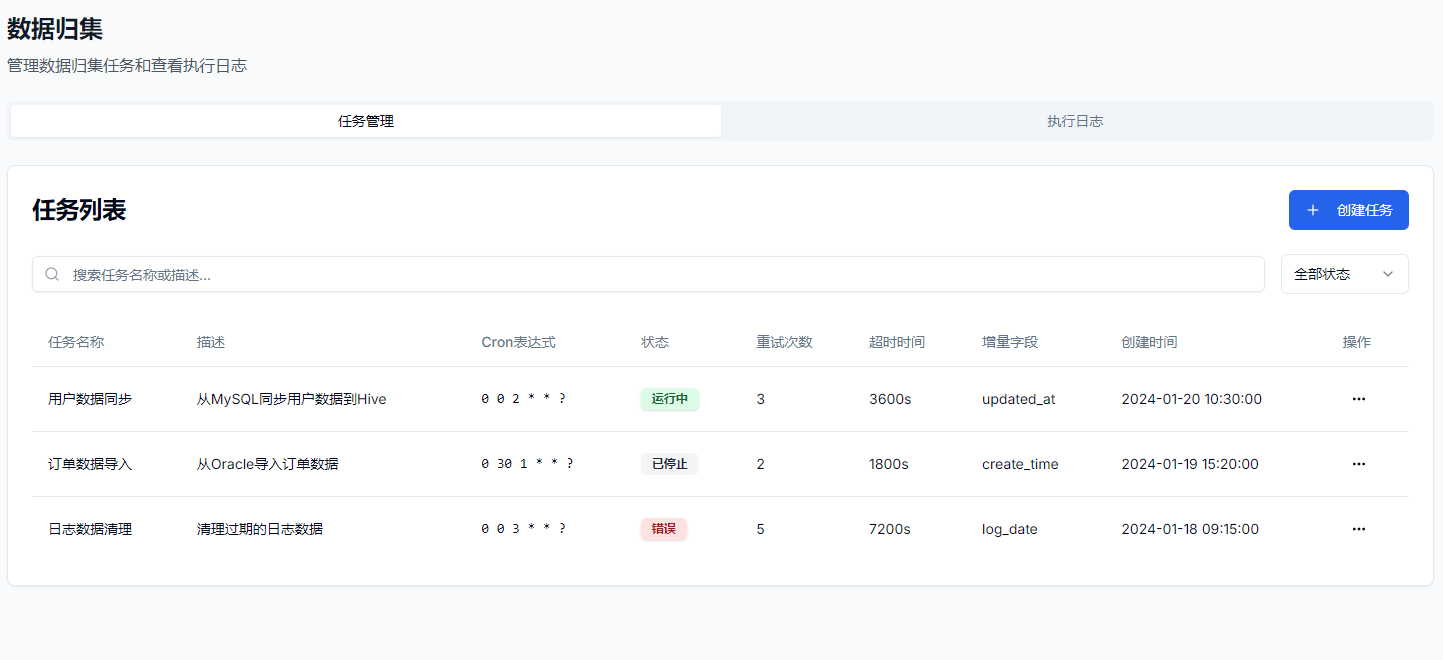
Task: Click the 运行中 status badge
Action: [669, 399]
